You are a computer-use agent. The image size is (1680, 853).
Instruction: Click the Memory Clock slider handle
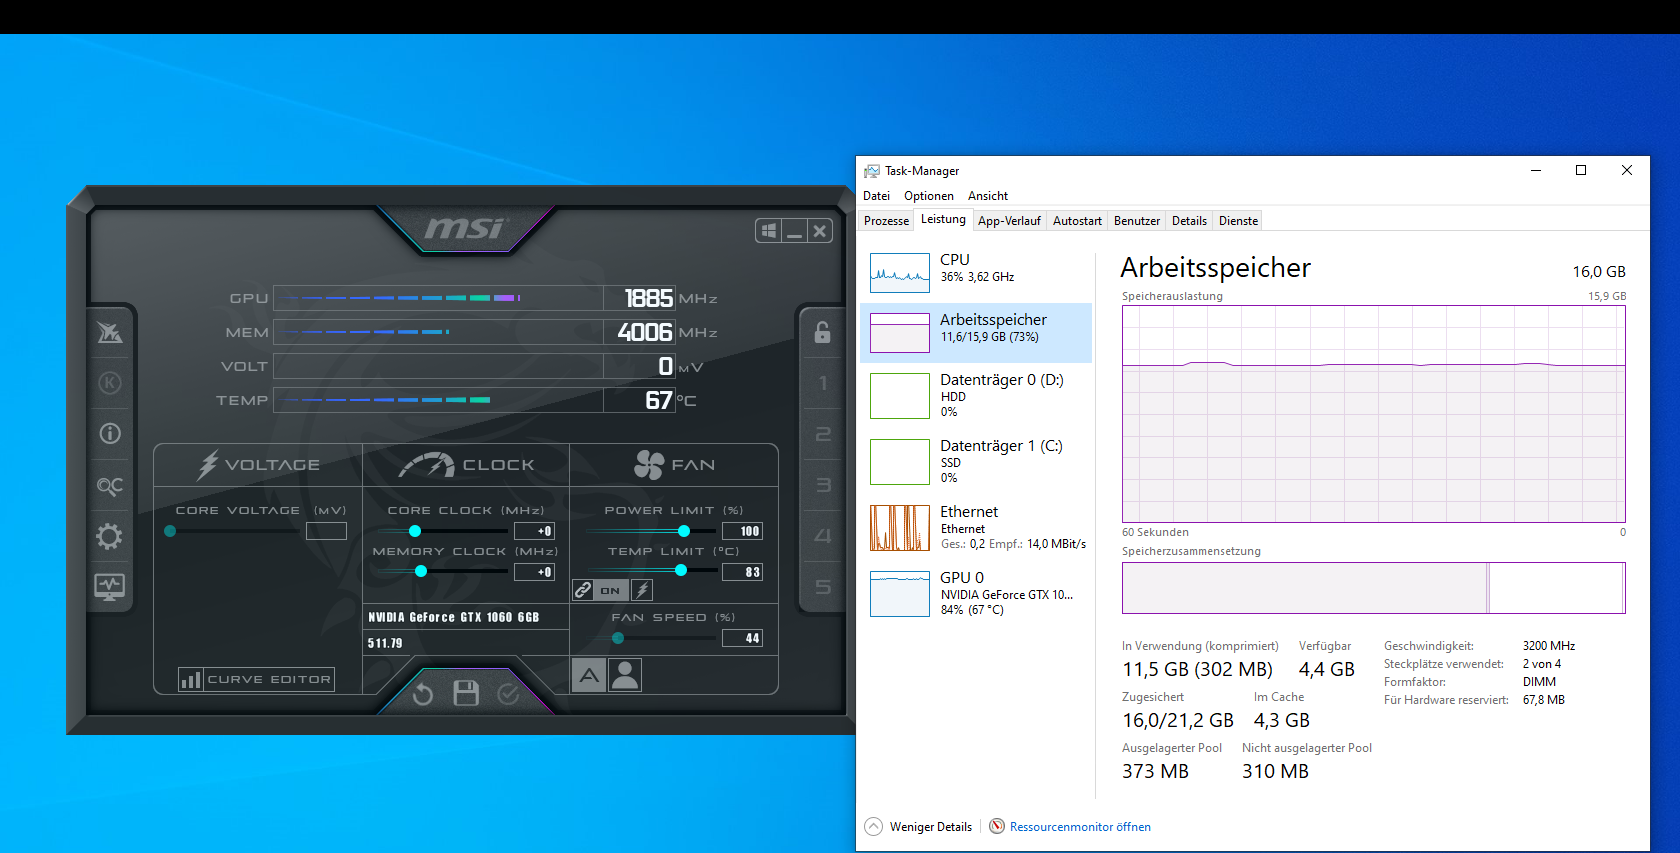[x=421, y=571]
